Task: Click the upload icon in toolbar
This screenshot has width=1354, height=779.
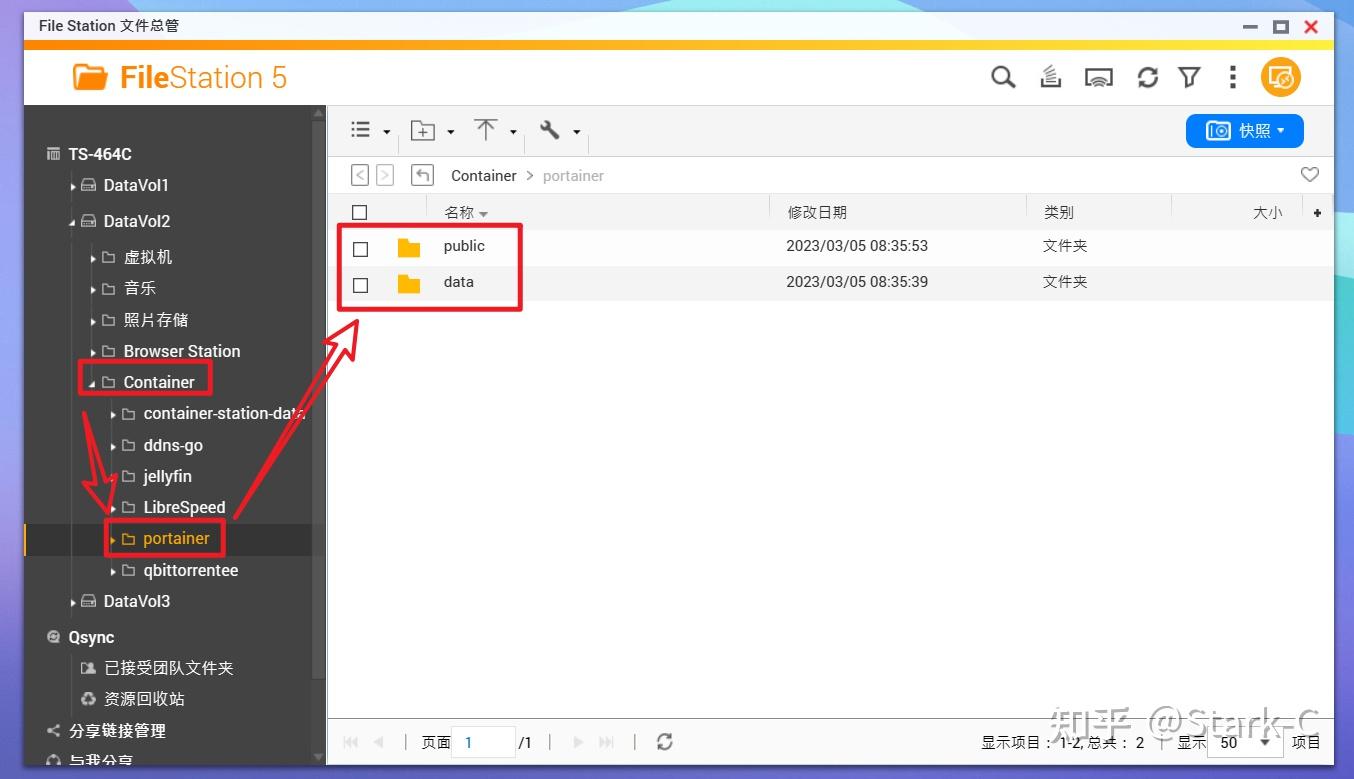Action: [486, 130]
